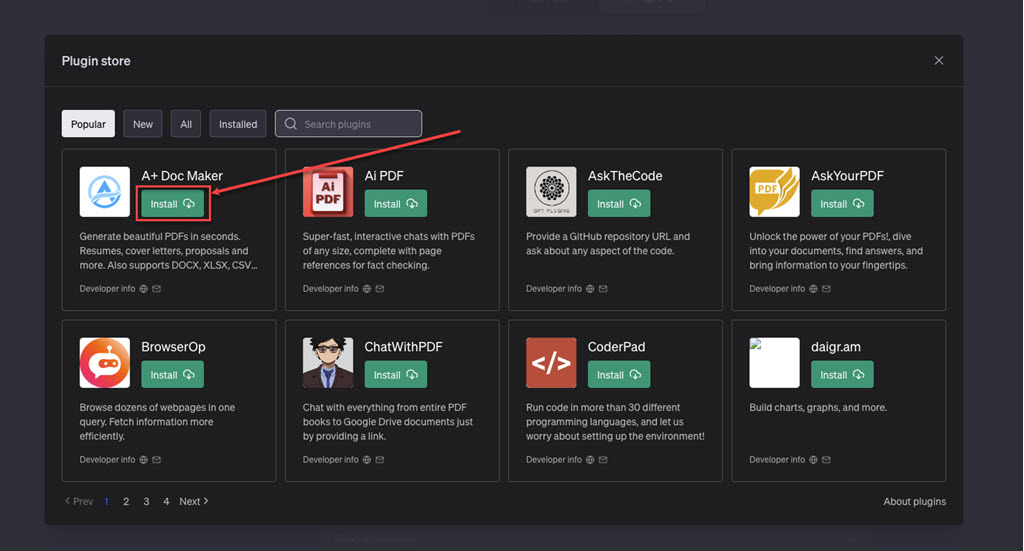Open AskYourPDF developer website globe icon

point(814,289)
